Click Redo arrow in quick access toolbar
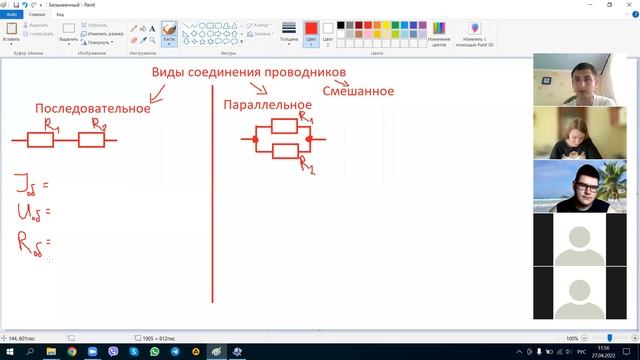640x360 pixels. (33, 5)
